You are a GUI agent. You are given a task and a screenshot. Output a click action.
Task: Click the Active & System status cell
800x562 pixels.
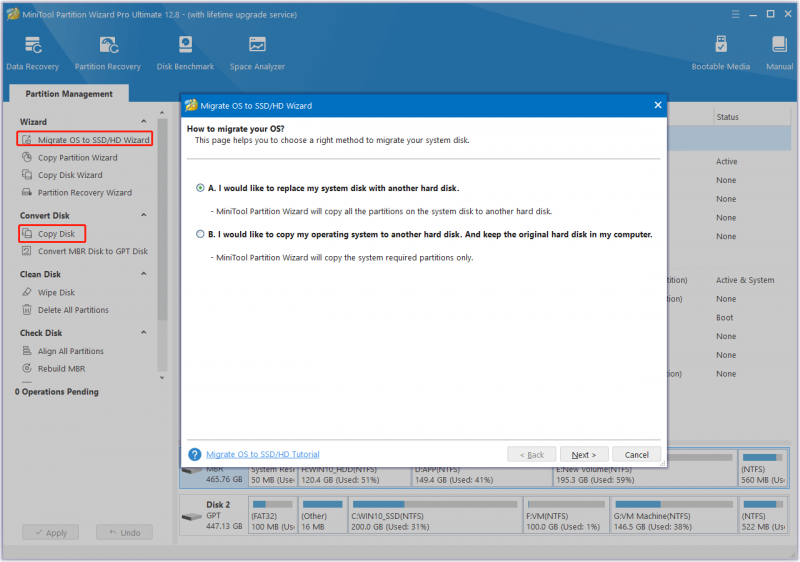[x=745, y=279]
